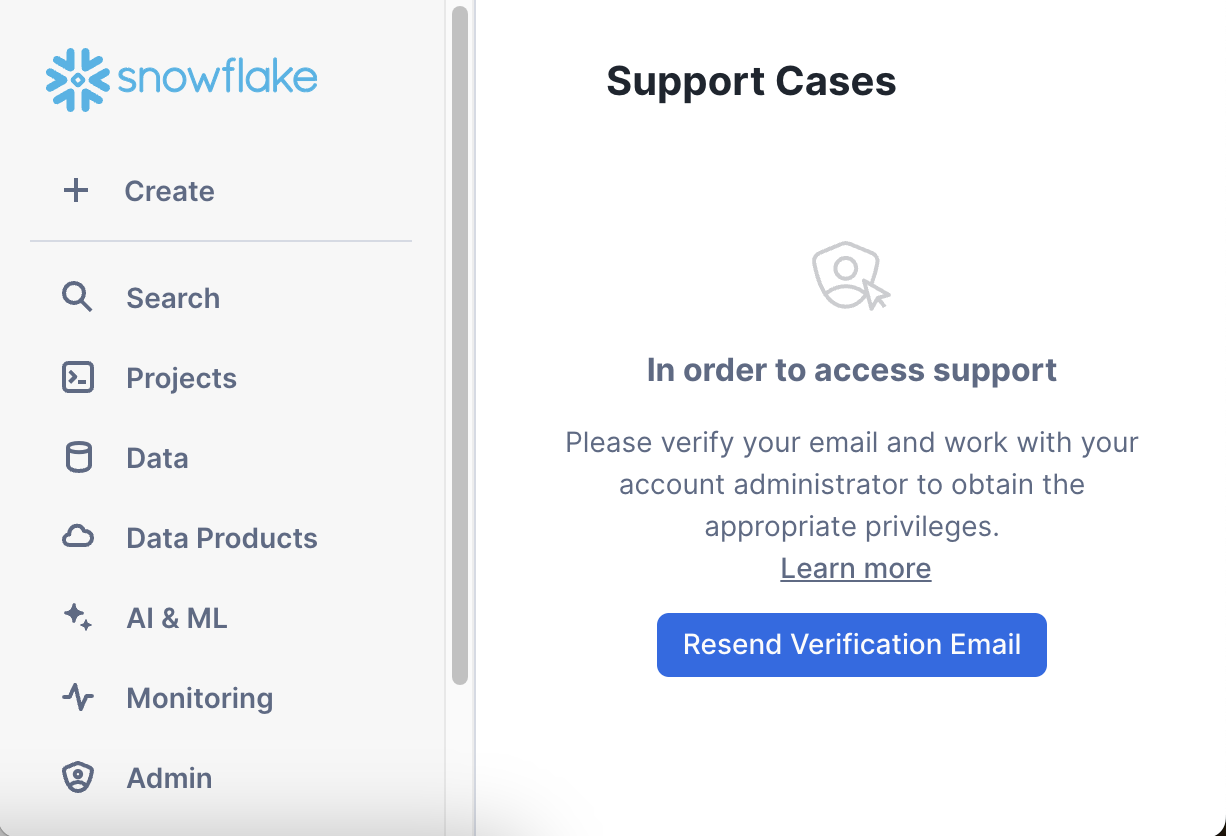Open Projects via the worksheet terminal icon
Viewport: 1226px width, 836px height.
pos(77,377)
